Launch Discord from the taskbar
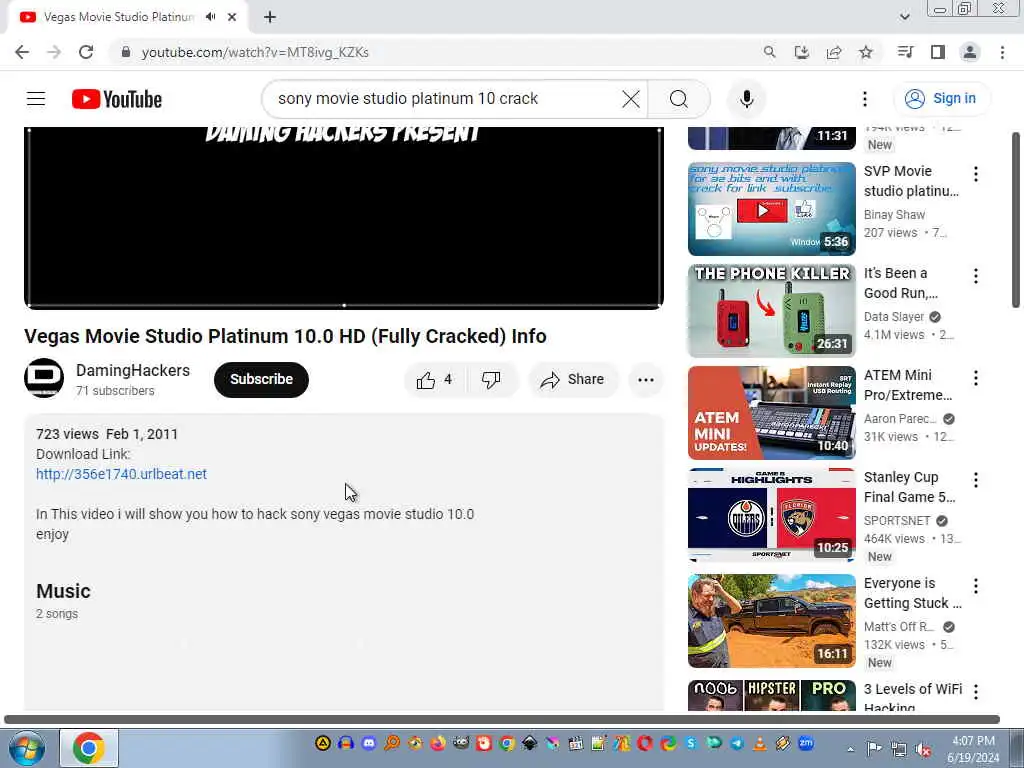Screen dimensions: 1024x768 coord(369,743)
